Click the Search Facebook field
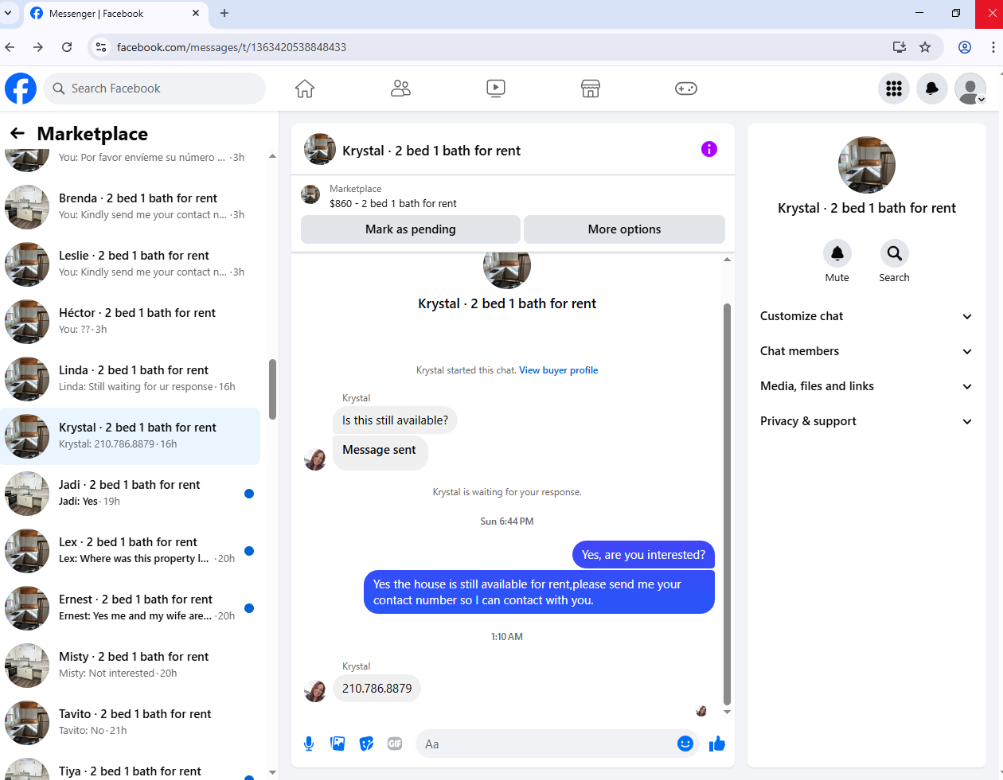 click(154, 88)
